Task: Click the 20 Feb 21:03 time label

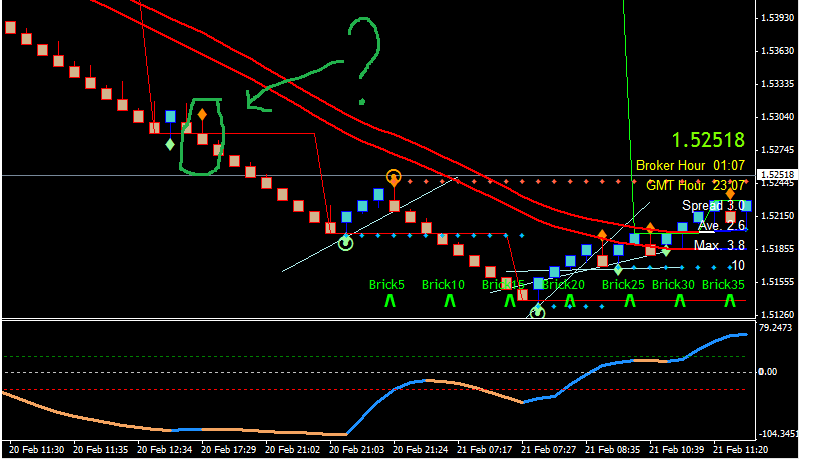Action: (357, 449)
